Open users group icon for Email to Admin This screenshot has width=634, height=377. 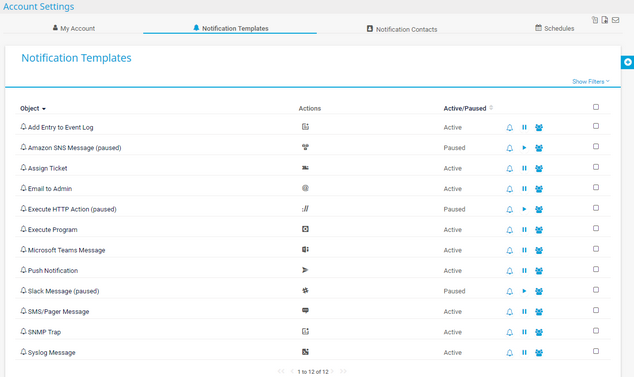(539, 189)
